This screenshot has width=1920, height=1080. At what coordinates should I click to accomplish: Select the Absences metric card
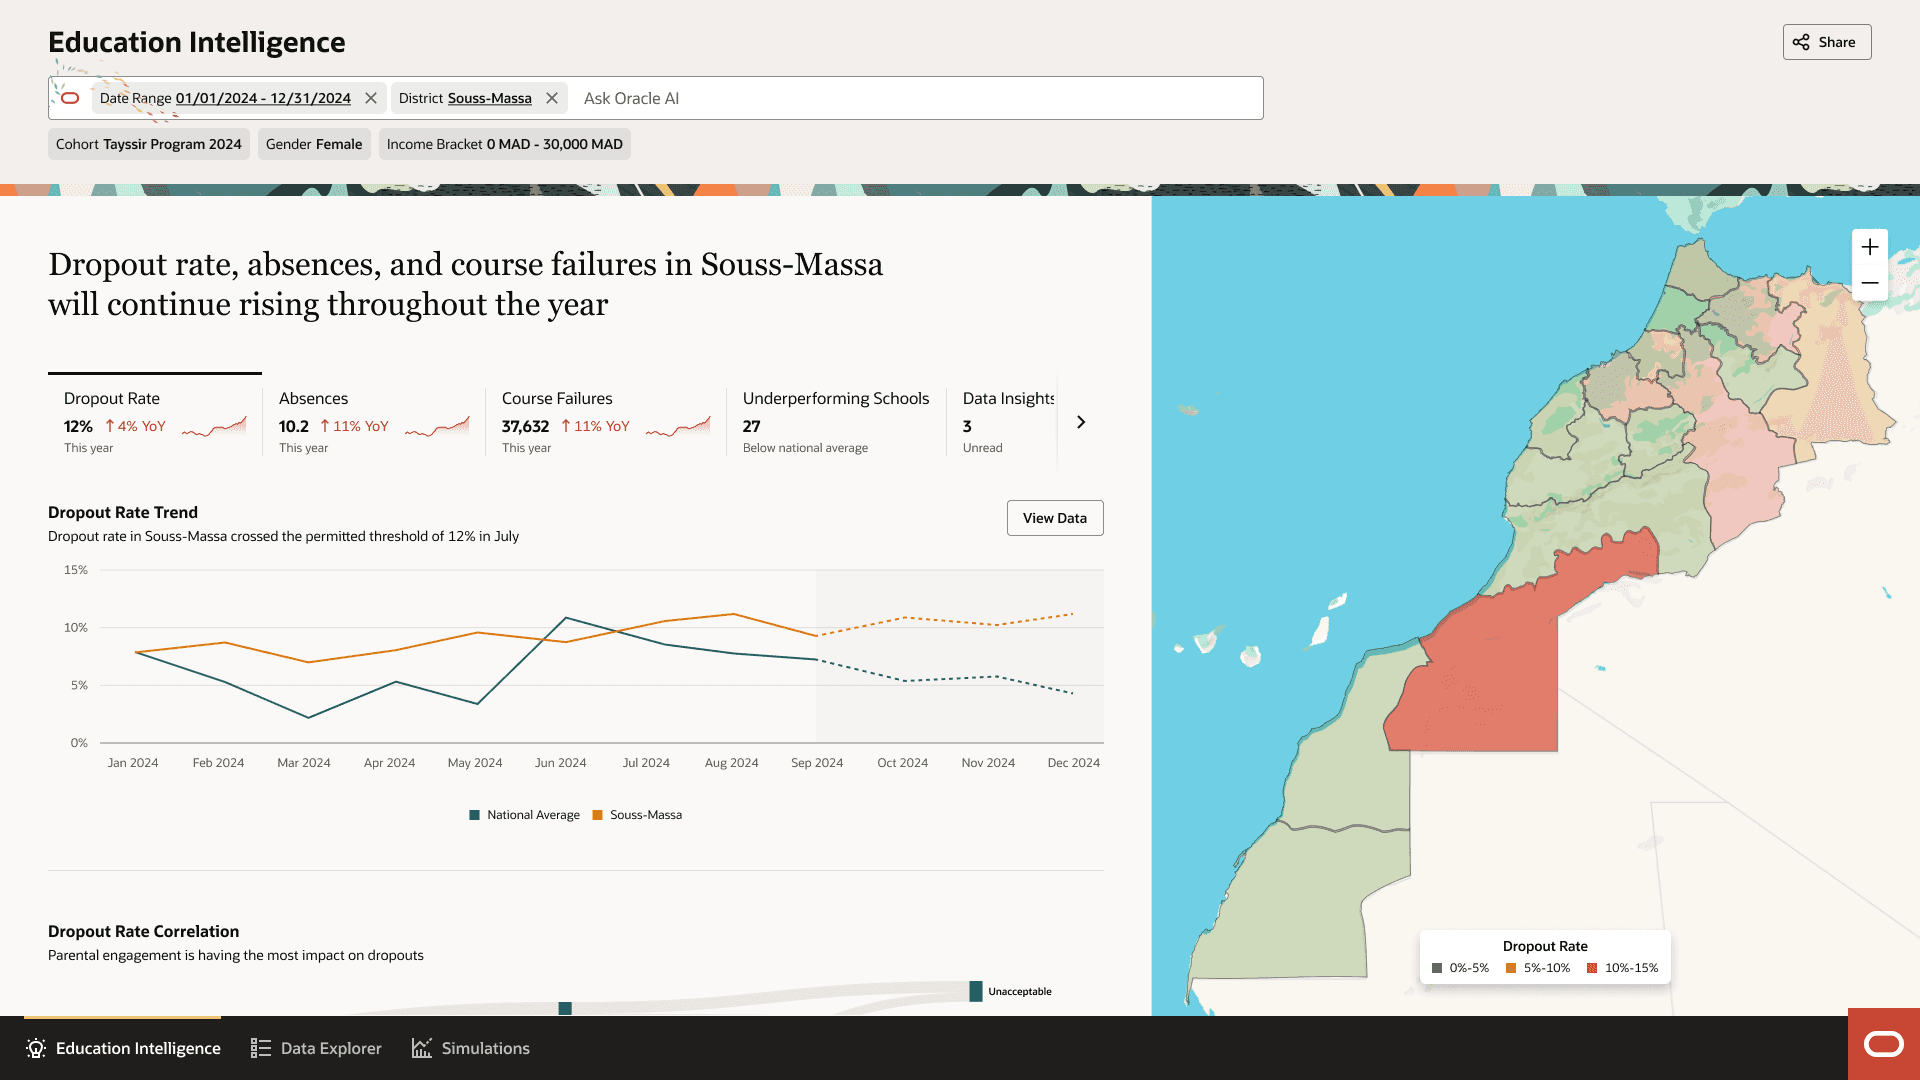tap(373, 421)
